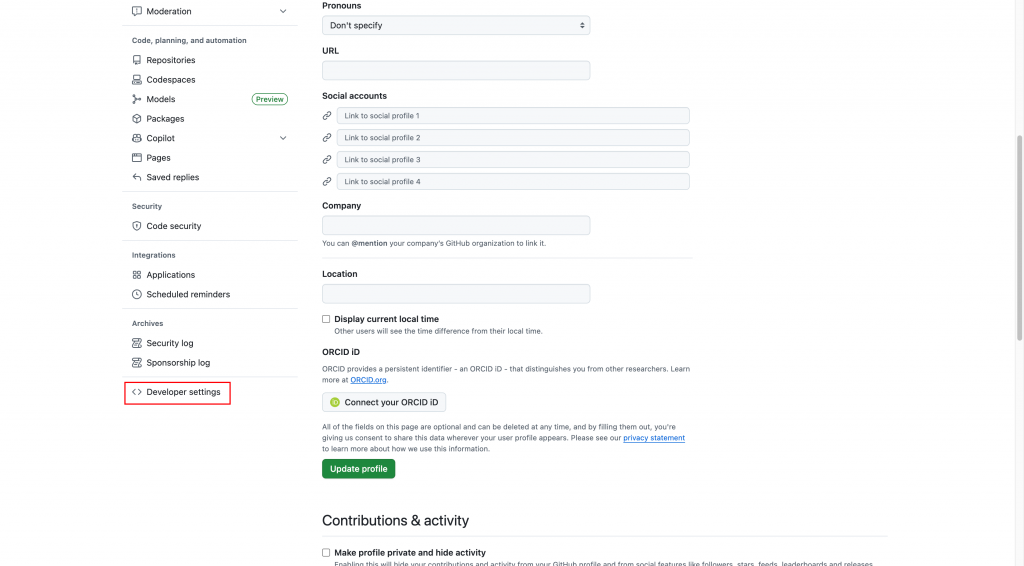Screen dimensions: 1024x566
Task: Click the Scheduled reminders clock icon
Action: (x=137, y=295)
